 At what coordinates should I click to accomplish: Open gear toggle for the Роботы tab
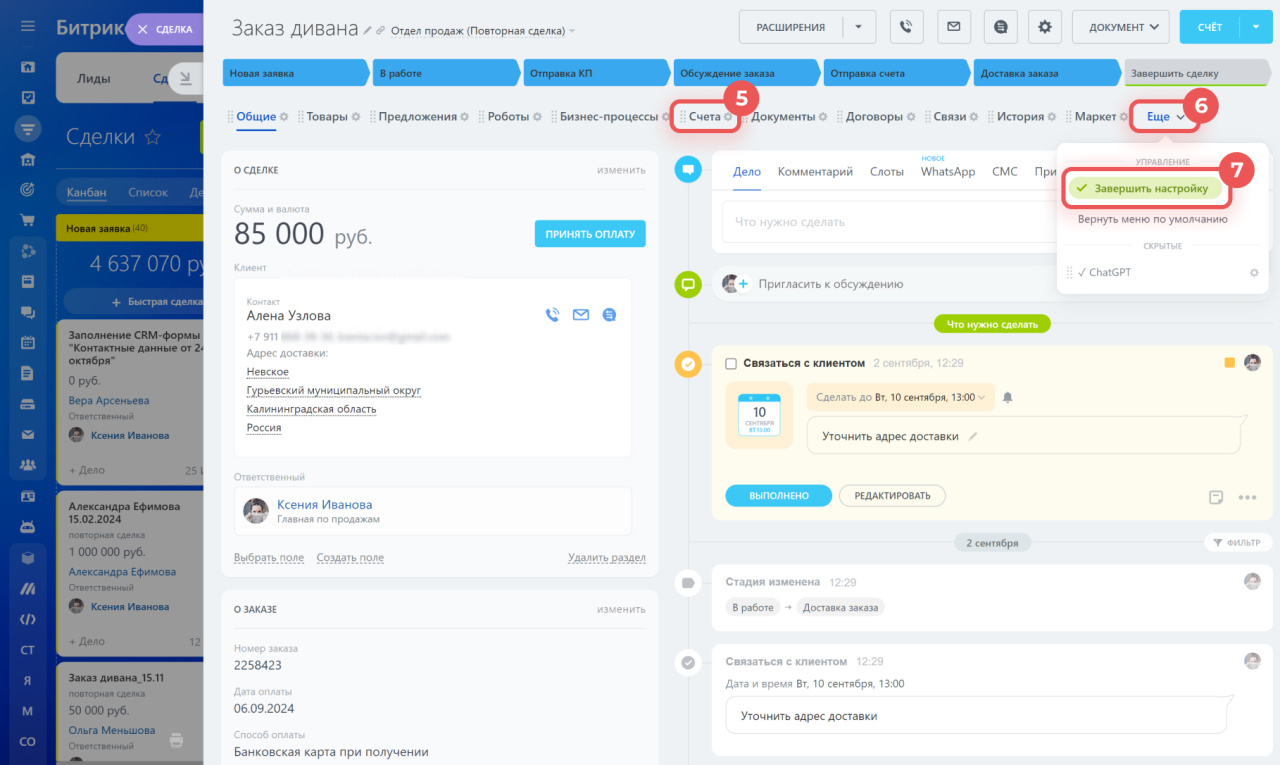pyautogui.click(x=536, y=117)
